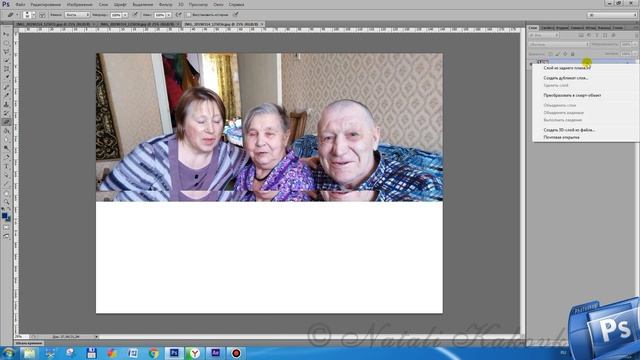Toggle lock position icon in Layers panel
The width and height of the screenshot is (640, 360).
[x=565, y=53]
